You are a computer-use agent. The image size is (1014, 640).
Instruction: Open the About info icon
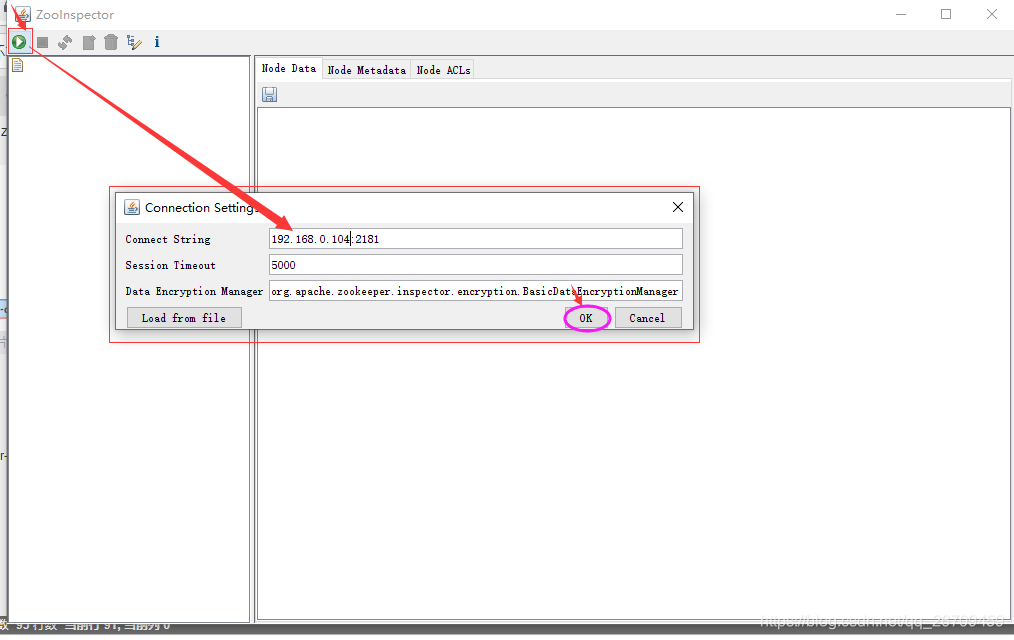tap(157, 42)
